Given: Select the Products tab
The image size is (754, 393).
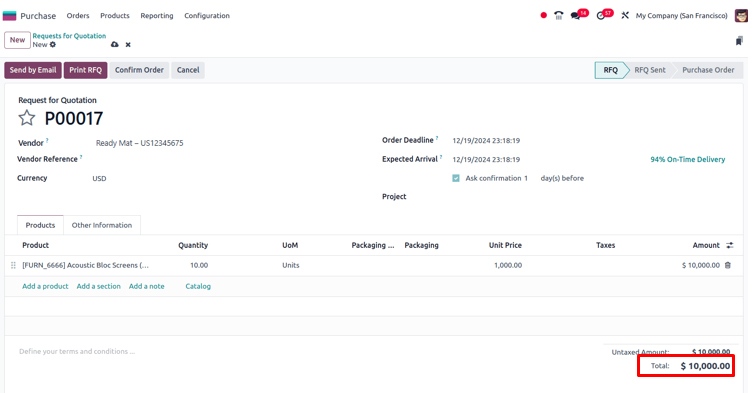Looking at the screenshot, I should click(x=40, y=225).
